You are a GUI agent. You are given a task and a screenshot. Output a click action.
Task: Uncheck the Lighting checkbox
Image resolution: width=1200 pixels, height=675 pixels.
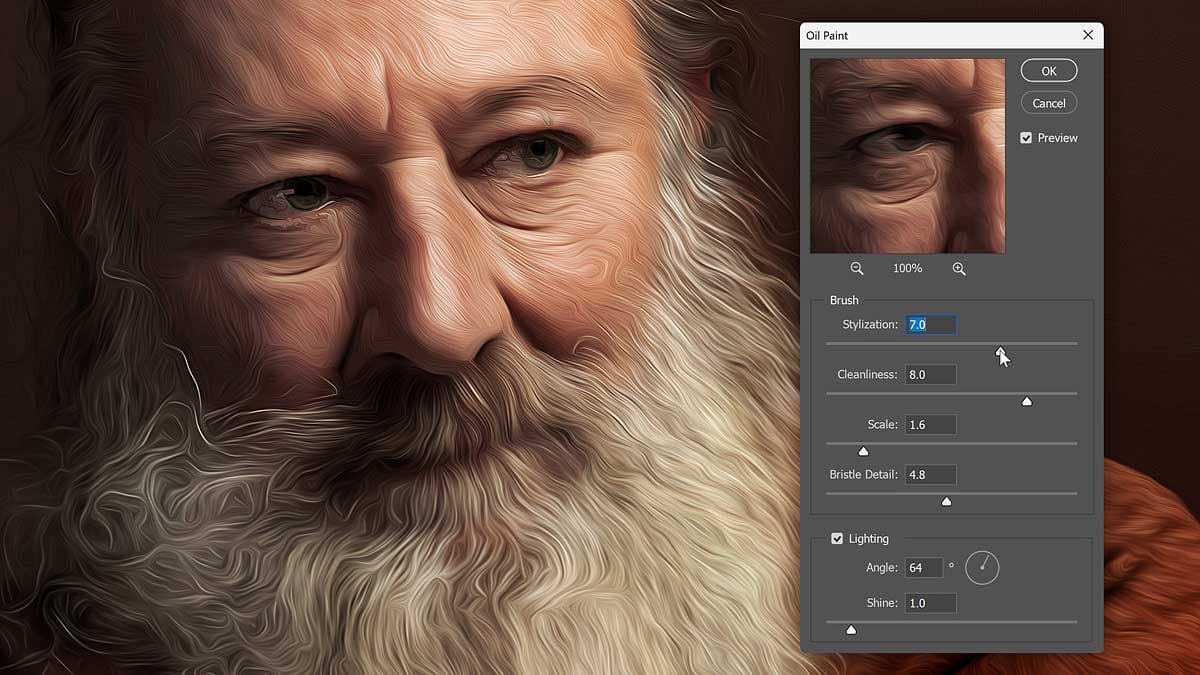[x=837, y=539]
